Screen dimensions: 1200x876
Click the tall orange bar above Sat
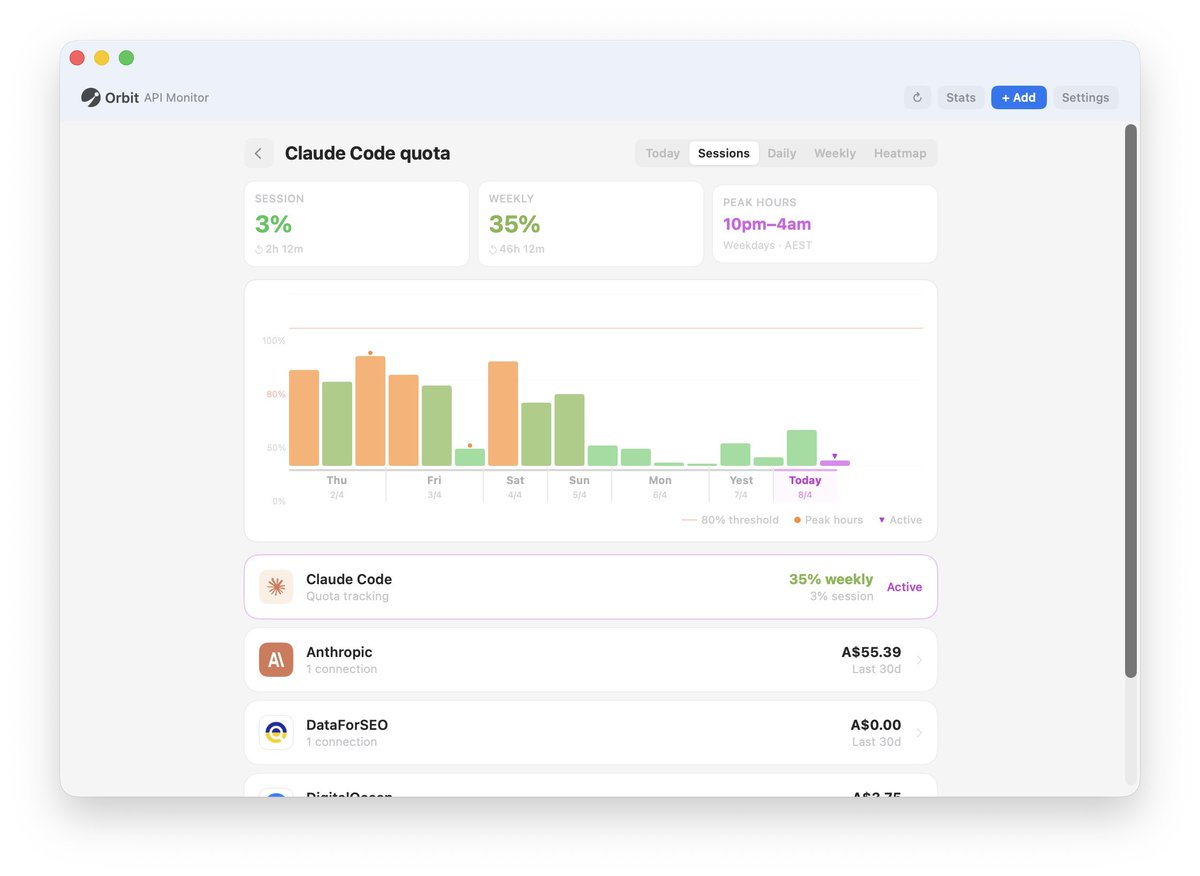pyautogui.click(x=503, y=414)
